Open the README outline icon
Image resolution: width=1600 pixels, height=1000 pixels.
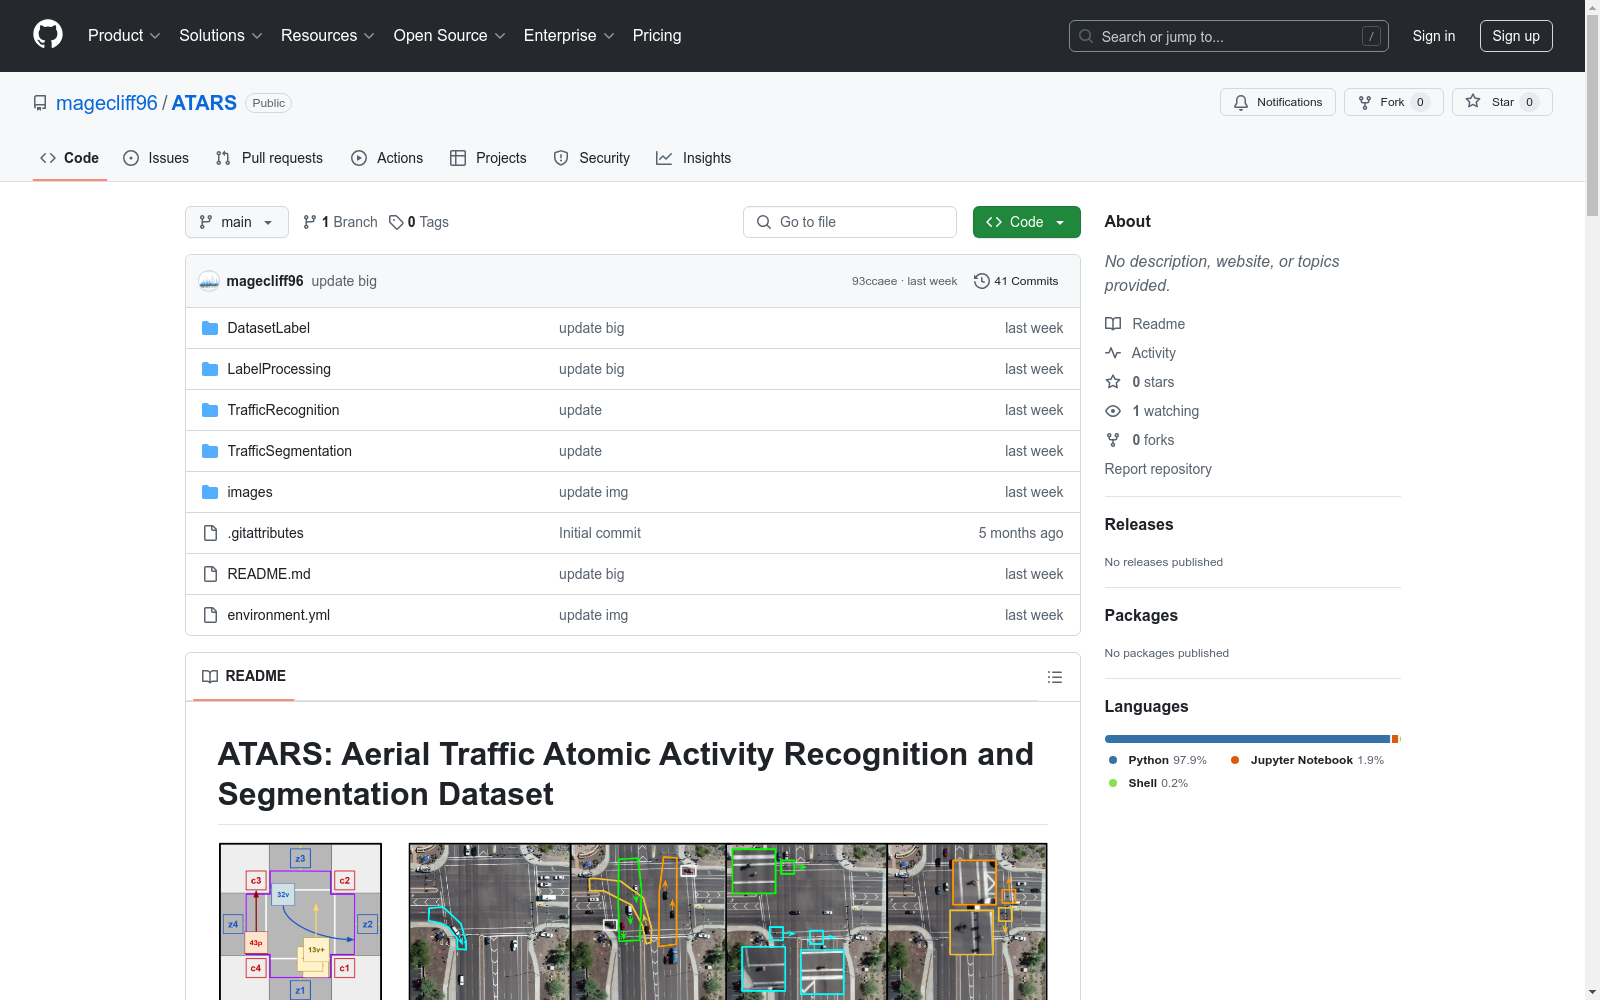click(1054, 677)
